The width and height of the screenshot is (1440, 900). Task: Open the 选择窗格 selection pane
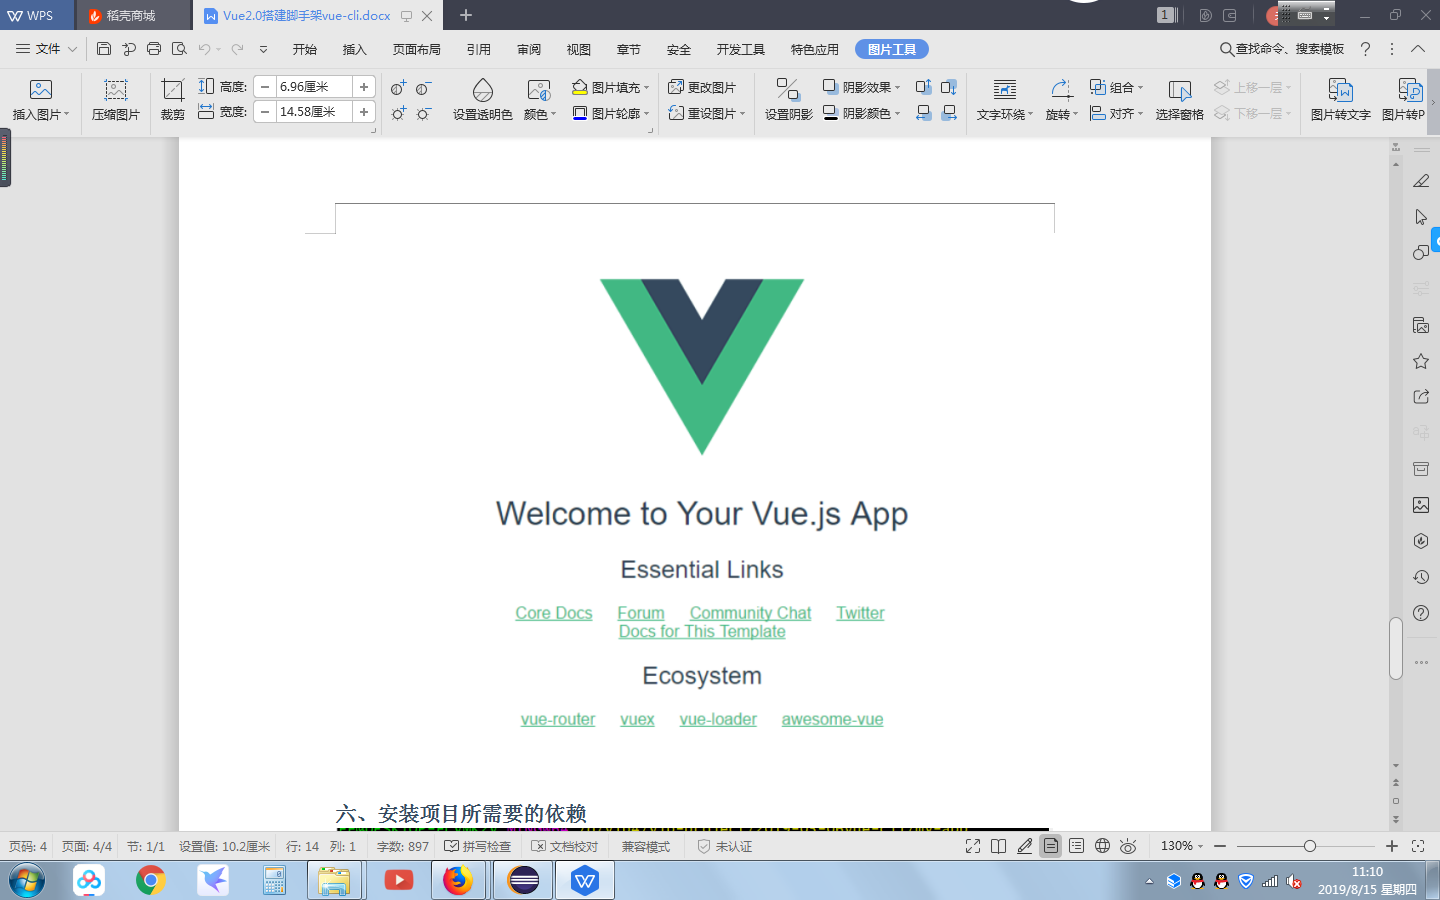coord(1180,100)
